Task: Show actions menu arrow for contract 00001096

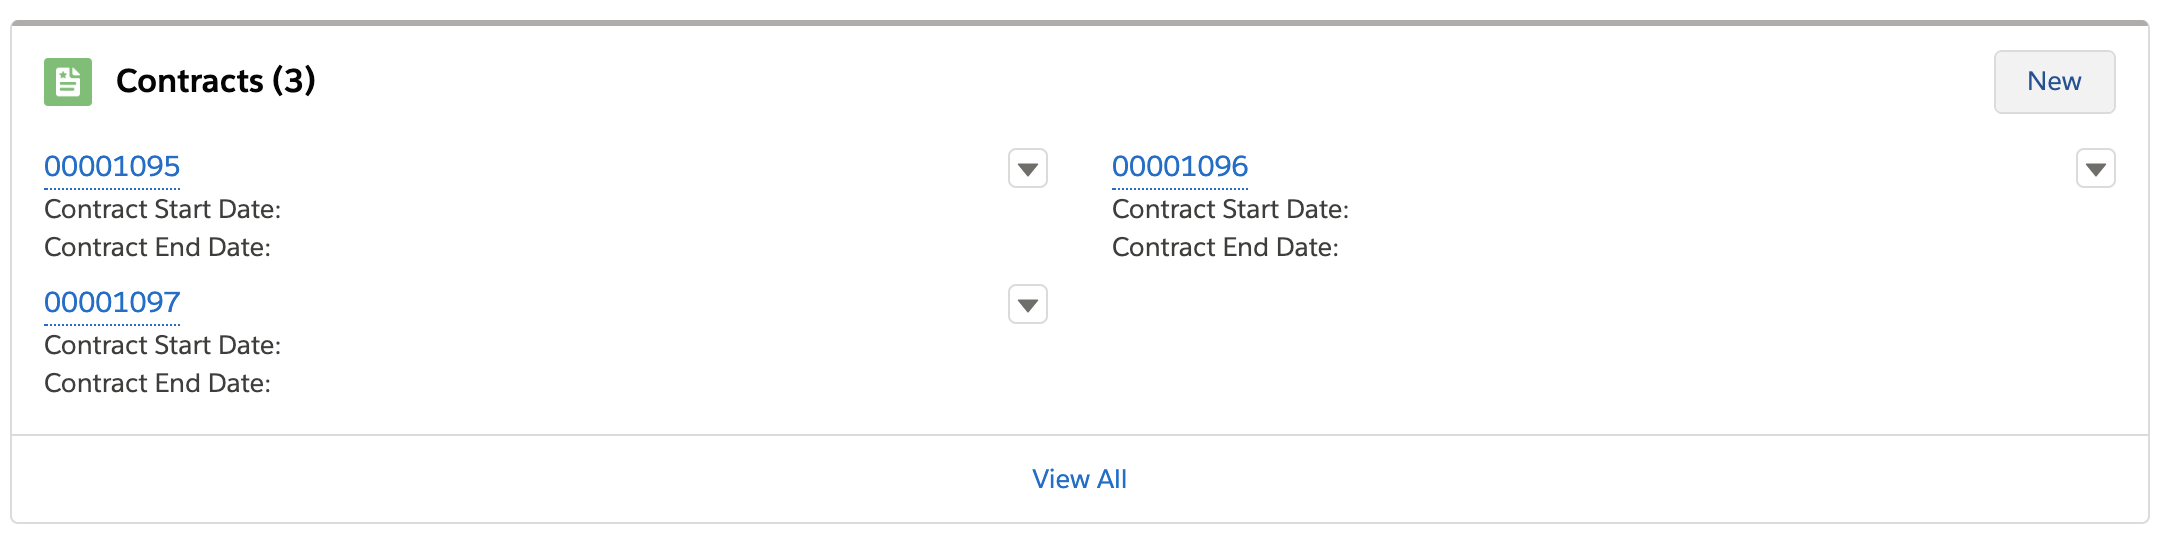Action: [x=2095, y=169]
